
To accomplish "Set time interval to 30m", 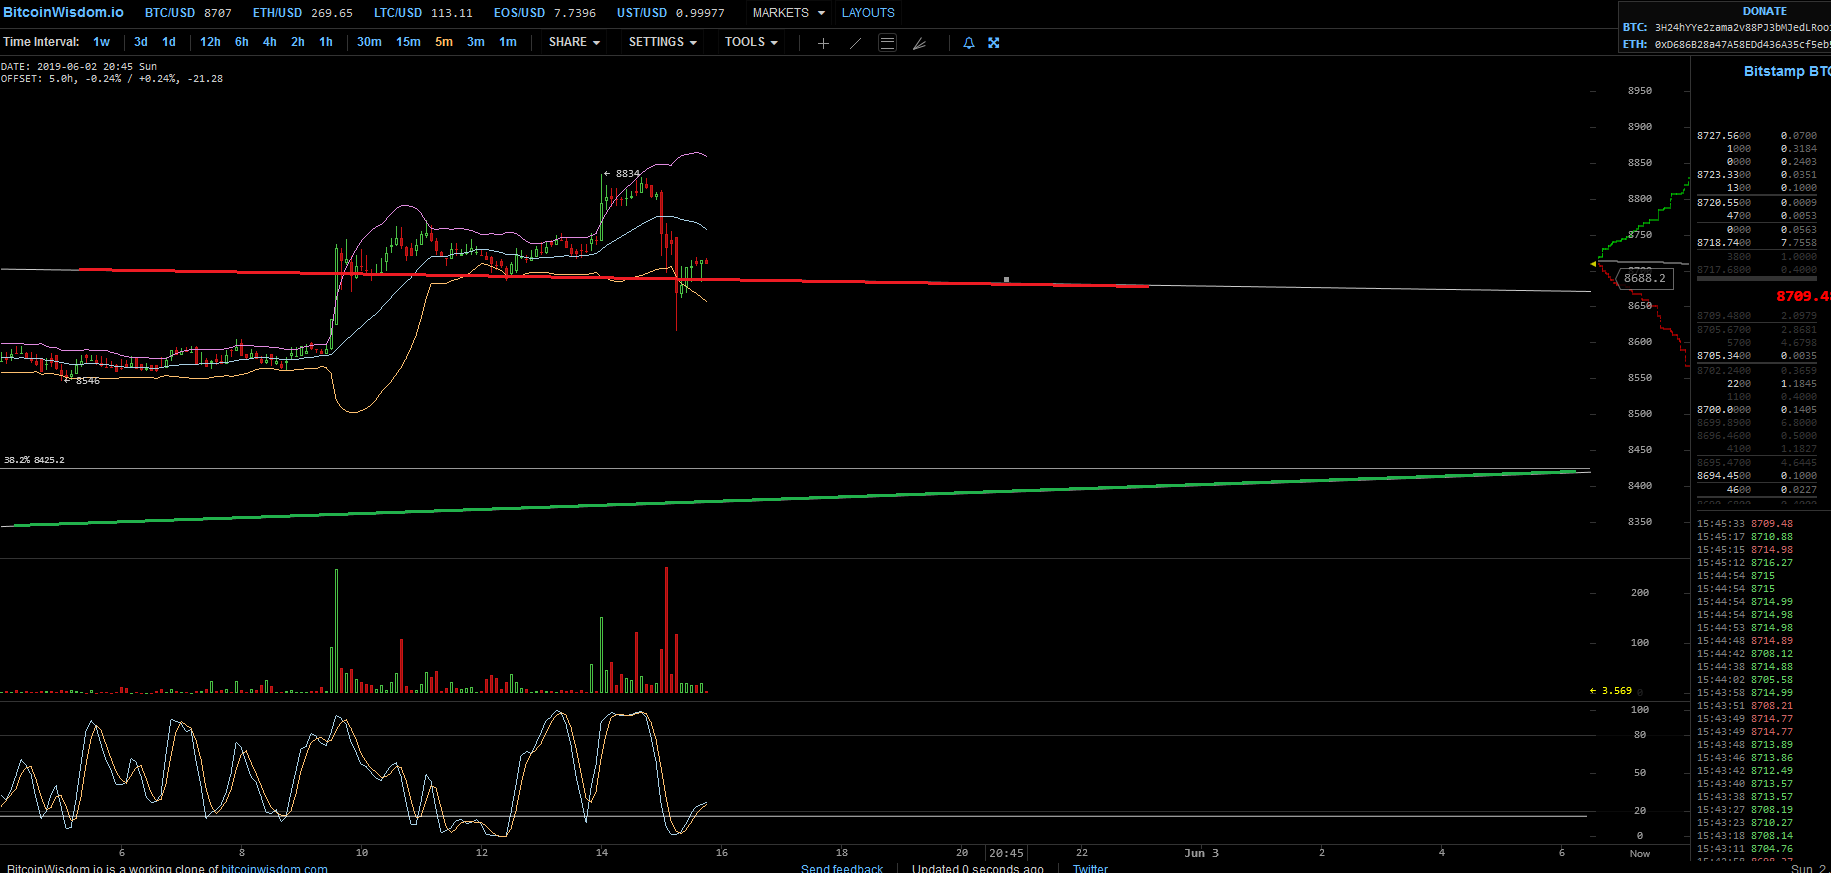I will click(369, 42).
